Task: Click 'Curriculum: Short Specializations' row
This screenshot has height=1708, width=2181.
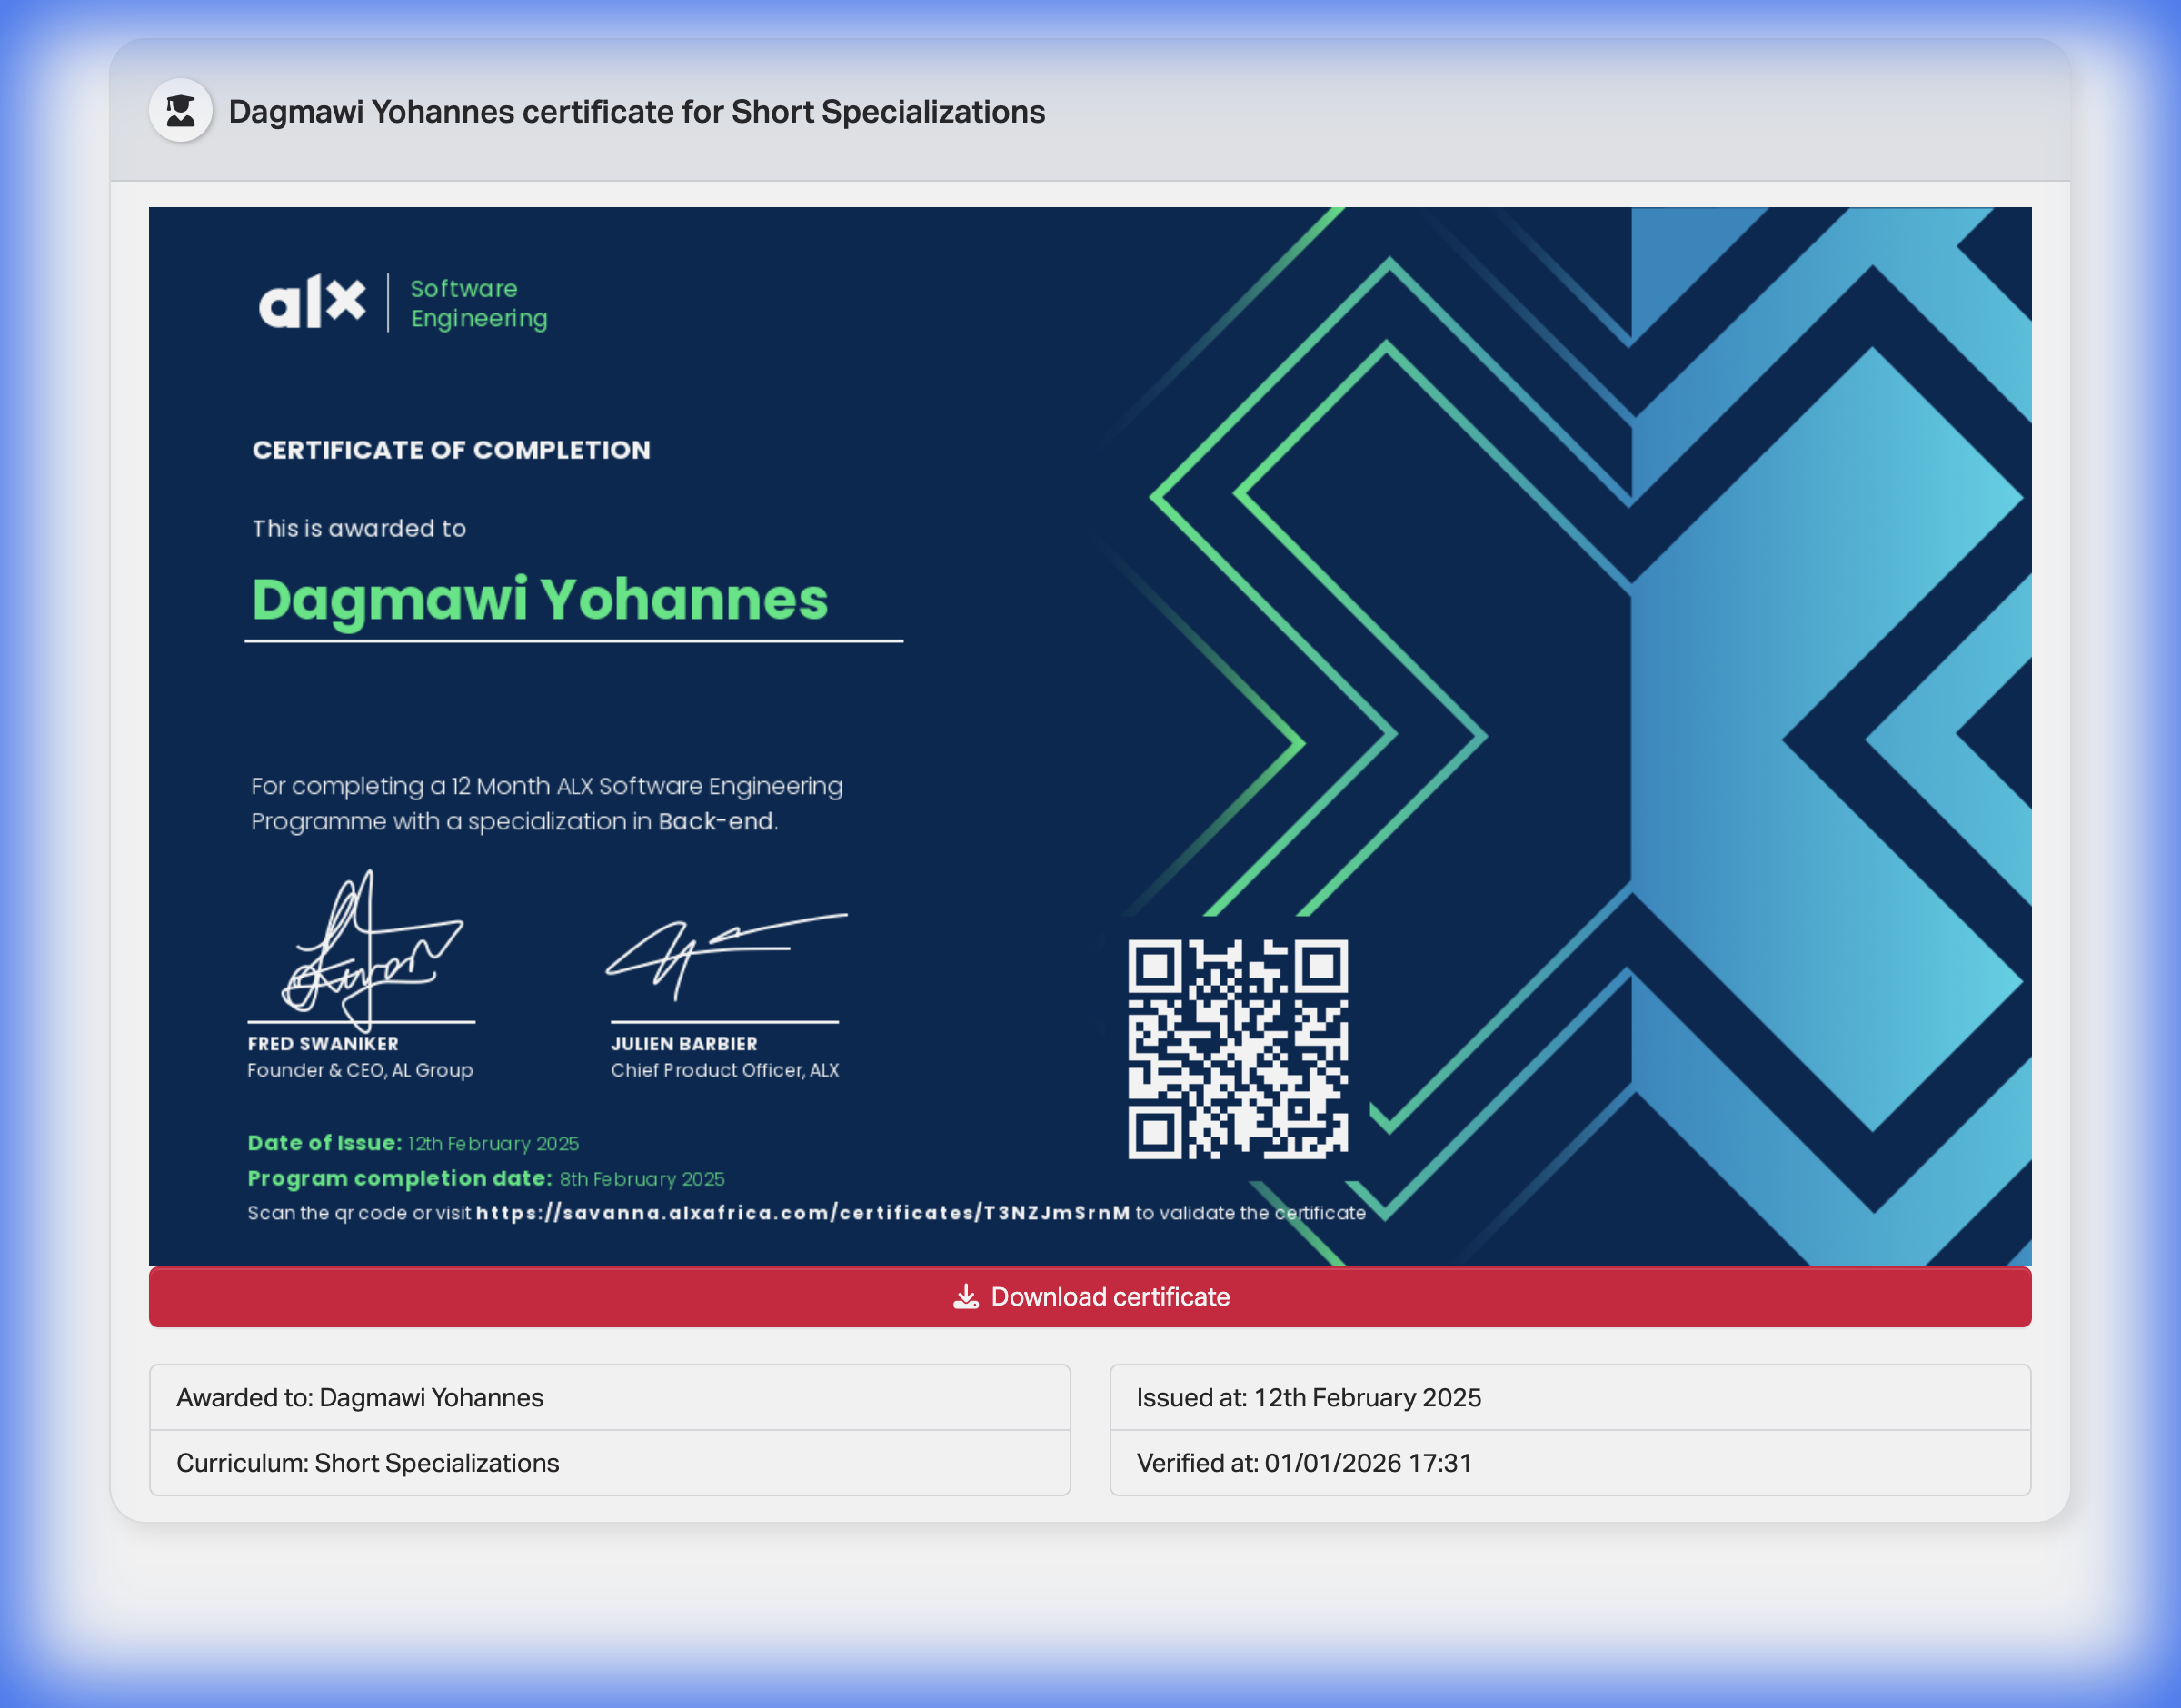Action: [610, 1463]
